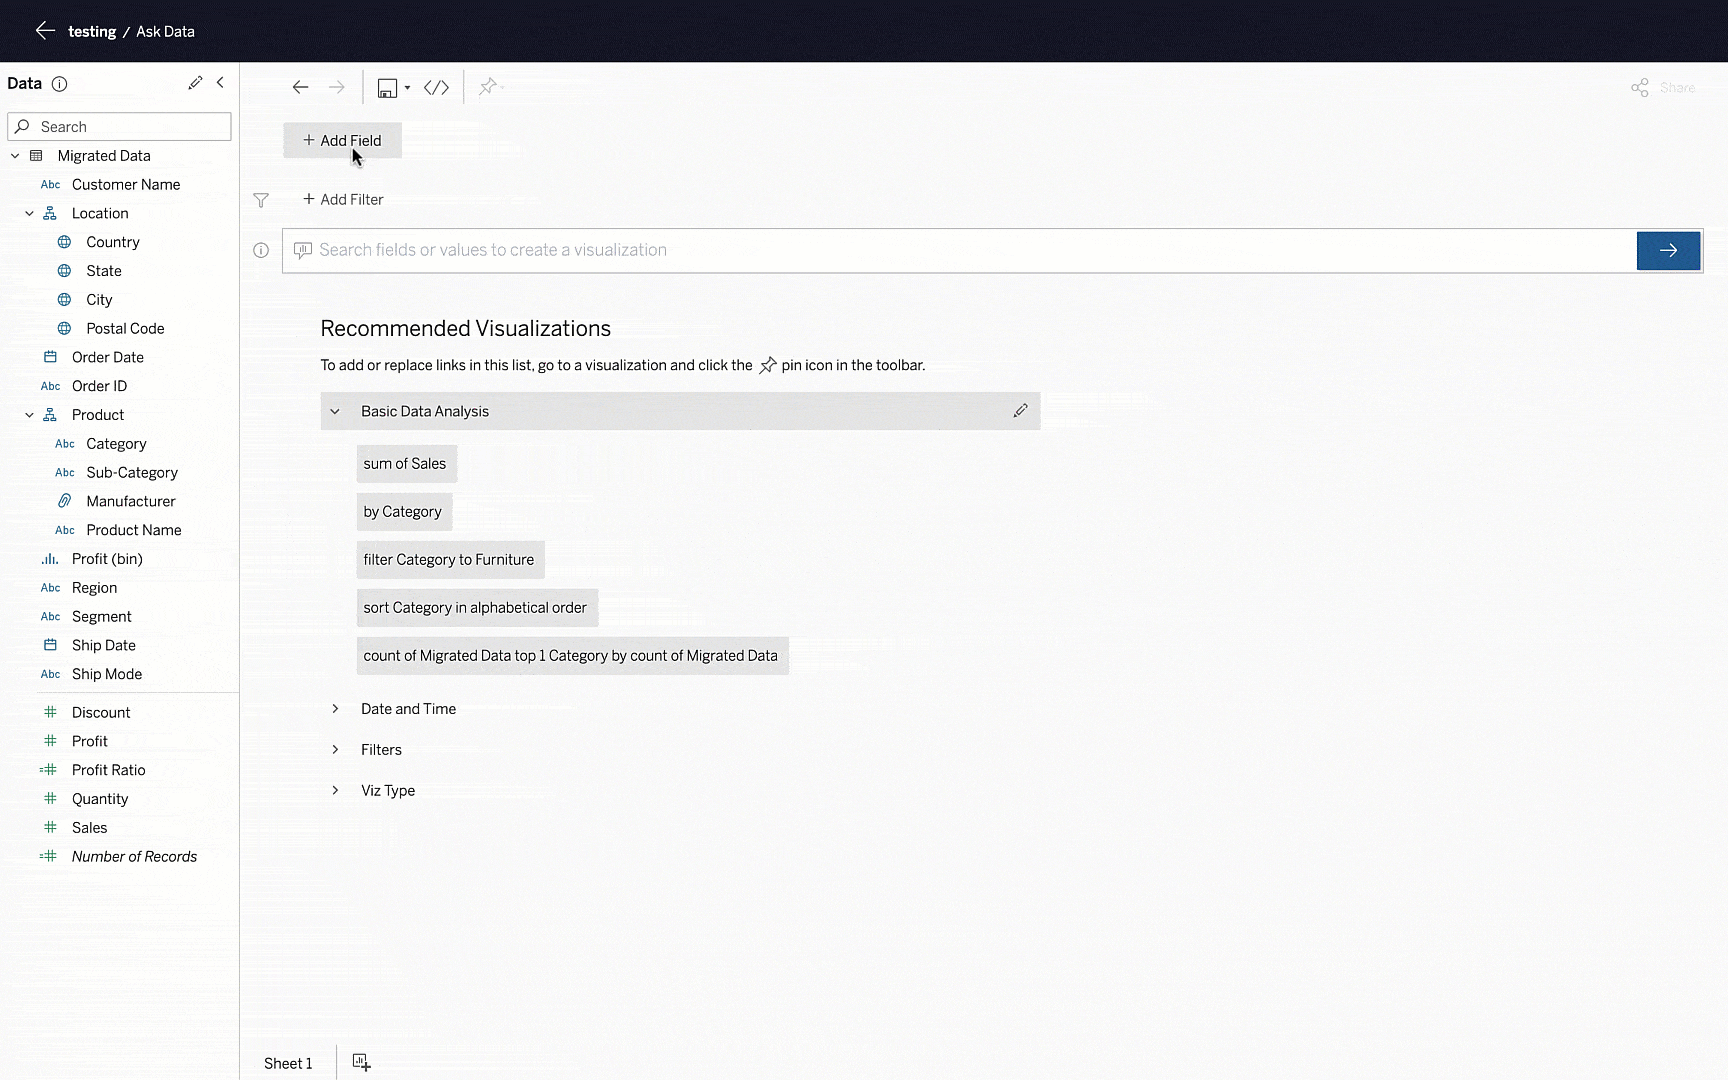Expand the Date and Time section
This screenshot has height=1080, width=1728.
point(336,709)
